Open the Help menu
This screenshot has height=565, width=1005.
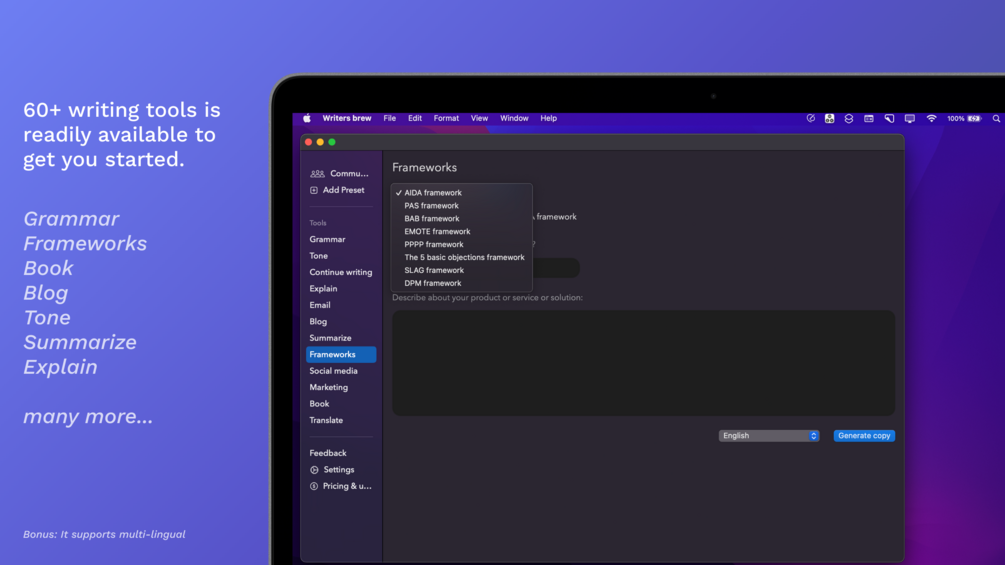click(x=549, y=118)
